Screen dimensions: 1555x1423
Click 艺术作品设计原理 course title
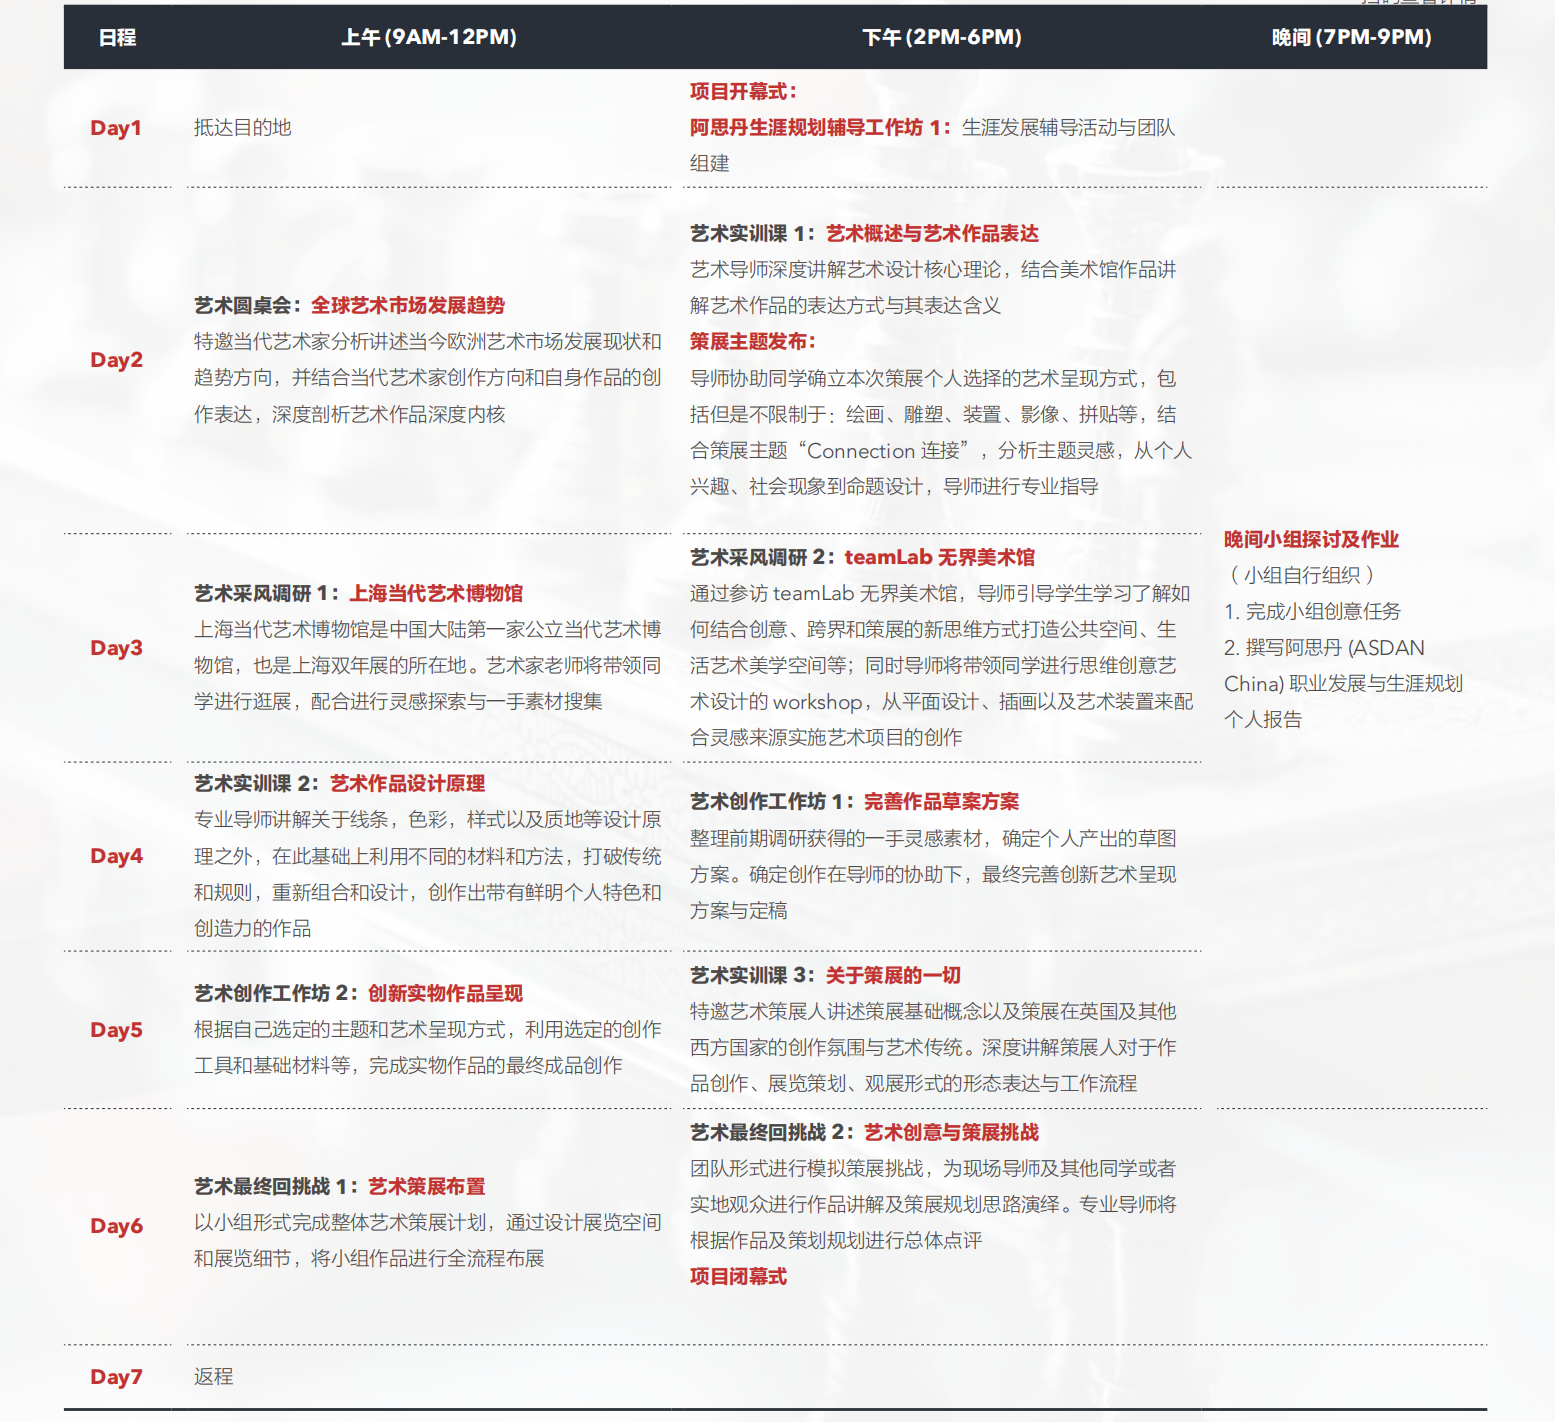(x=408, y=784)
